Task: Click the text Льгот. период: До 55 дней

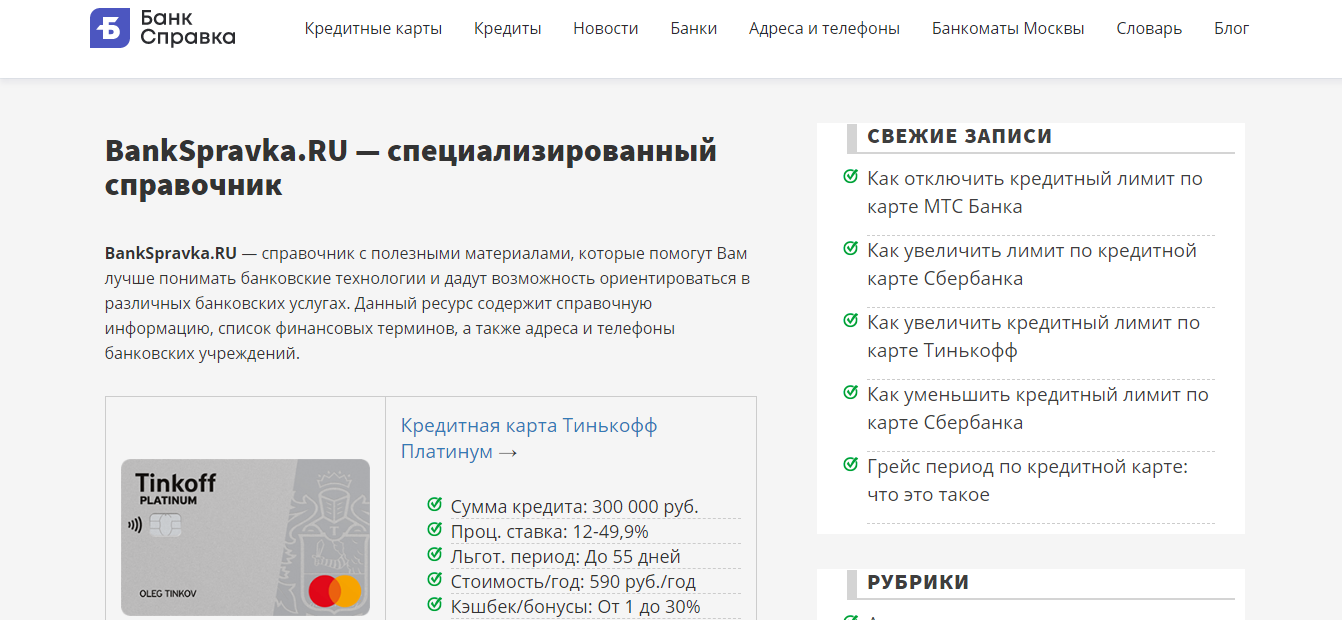Action: click(x=565, y=557)
